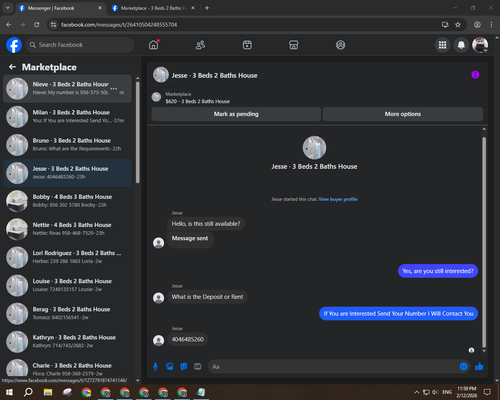Image resolution: width=500 pixels, height=400 pixels.
Task: Open the Bruno - 3 Beds 2 Baths House chat
Action: click(67, 145)
